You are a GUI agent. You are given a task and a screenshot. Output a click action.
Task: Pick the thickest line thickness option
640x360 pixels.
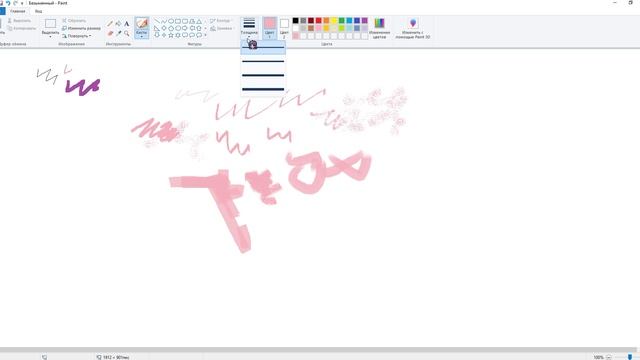tap(263, 89)
